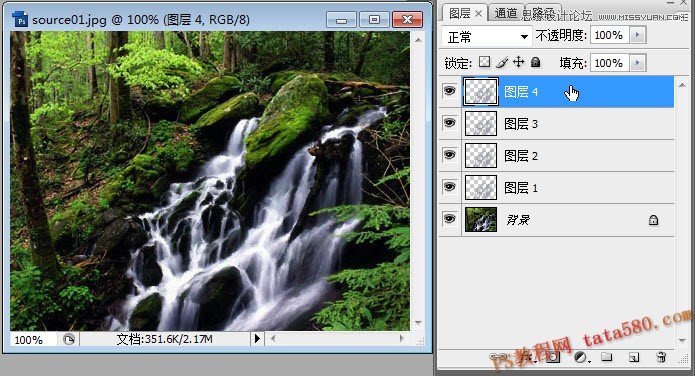Screen dimensions: 695x376
Task: Click layers panel scrollbar up arrow
Action: click(682, 85)
